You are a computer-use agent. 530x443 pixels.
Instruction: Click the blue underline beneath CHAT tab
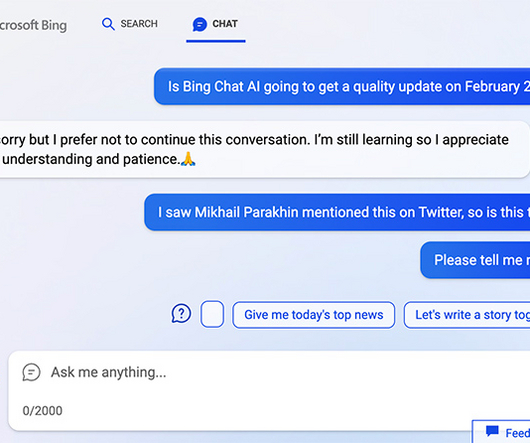tap(216, 41)
